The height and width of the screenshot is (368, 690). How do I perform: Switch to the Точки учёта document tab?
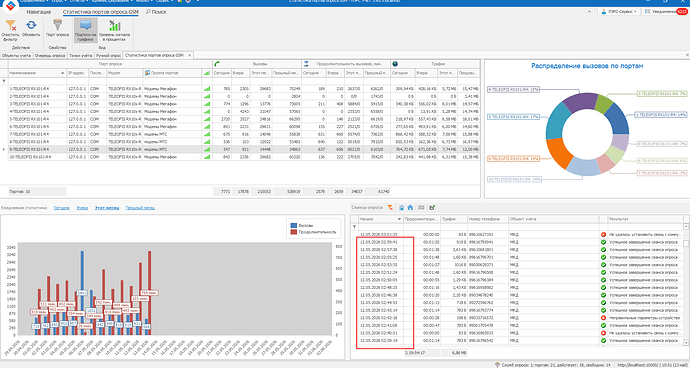pyautogui.click(x=81, y=55)
